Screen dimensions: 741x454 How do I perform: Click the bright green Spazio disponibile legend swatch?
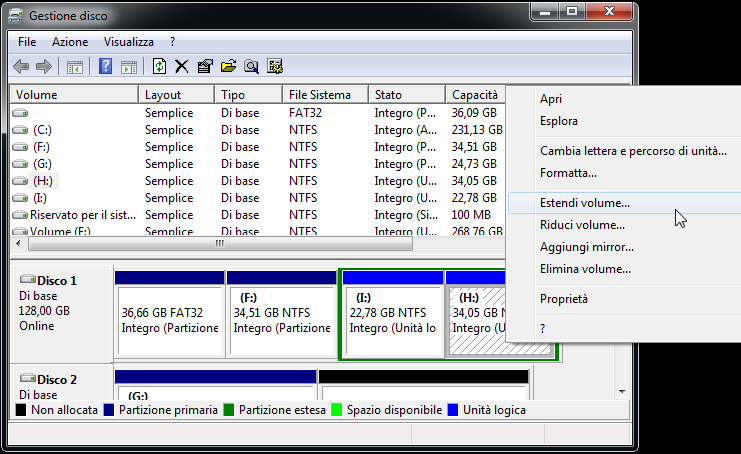pyautogui.click(x=337, y=410)
